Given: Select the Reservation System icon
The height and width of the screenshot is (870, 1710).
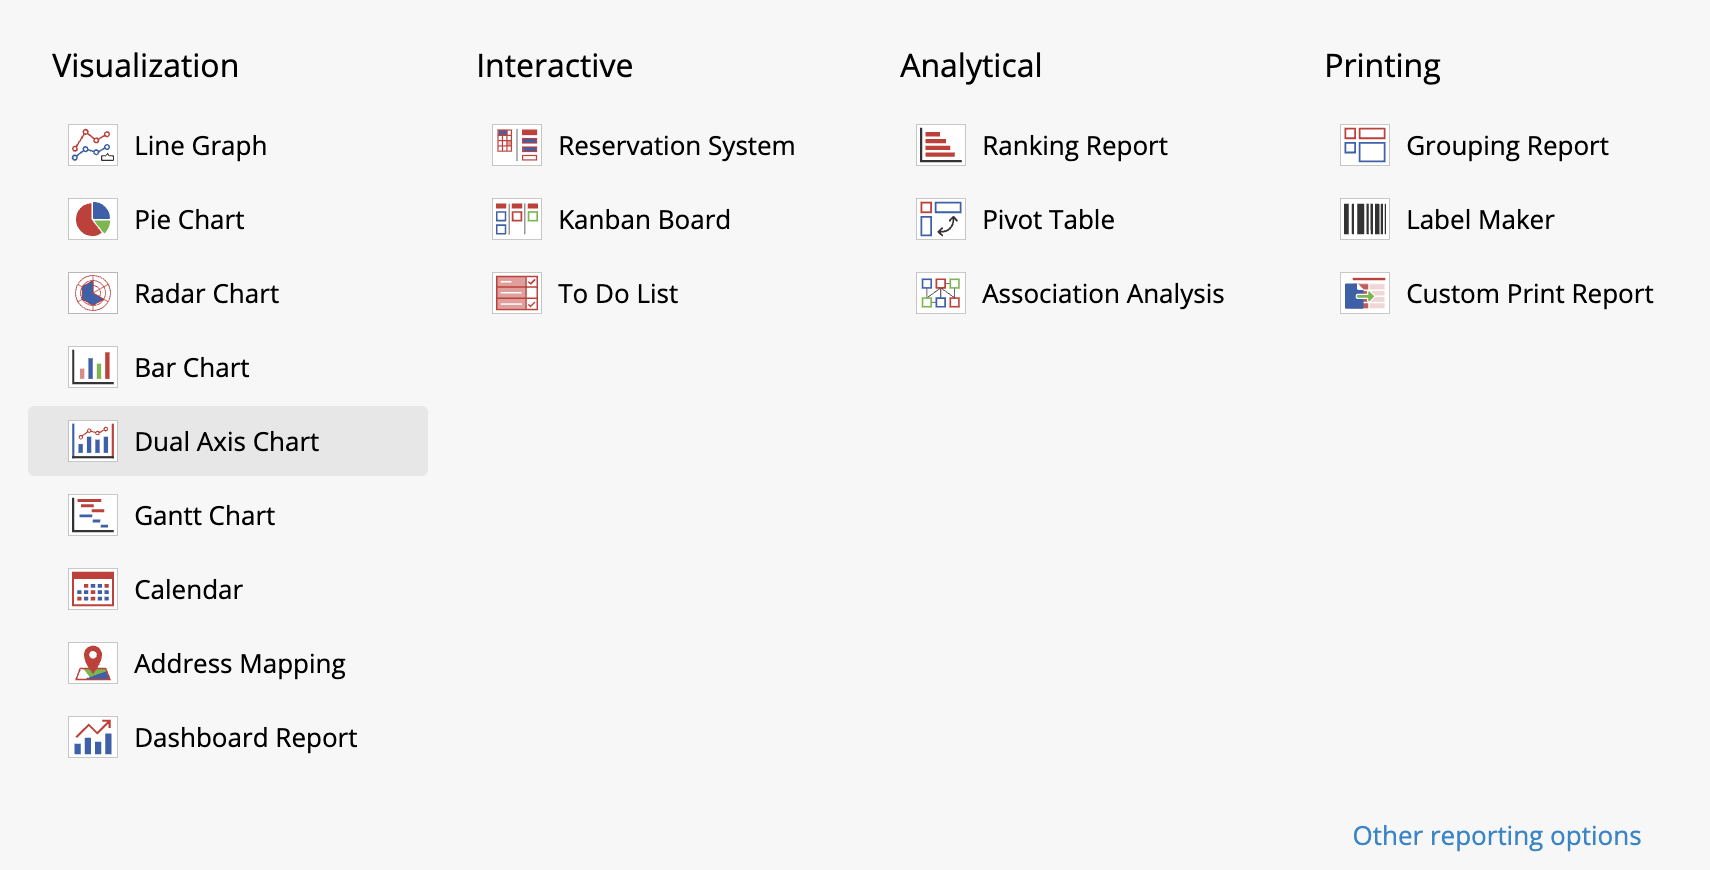Looking at the screenshot, I should 517,145.
